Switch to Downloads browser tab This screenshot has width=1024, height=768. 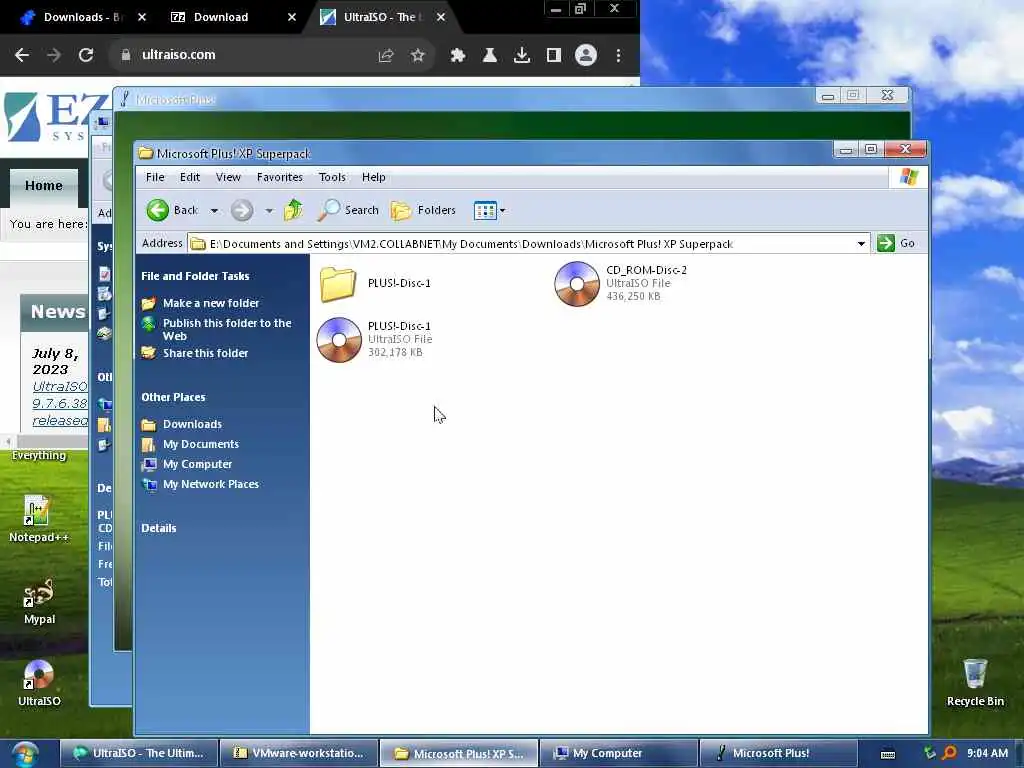pyautogui.click(x=81, y=17)
